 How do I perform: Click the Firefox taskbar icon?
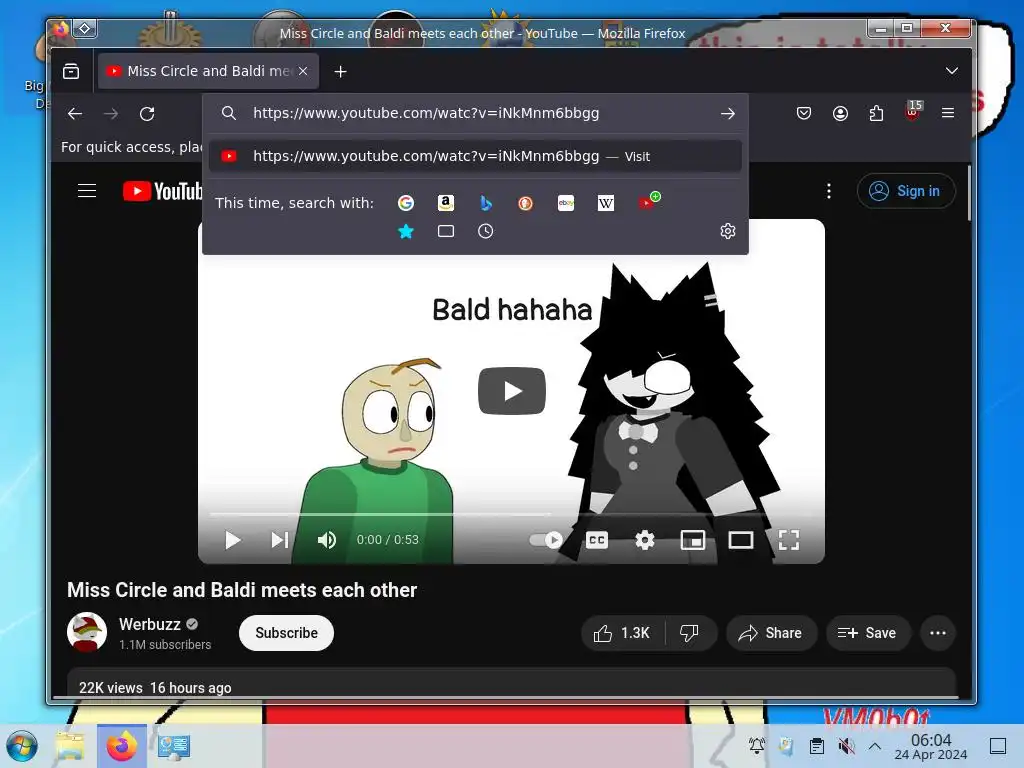pos(122,746)
